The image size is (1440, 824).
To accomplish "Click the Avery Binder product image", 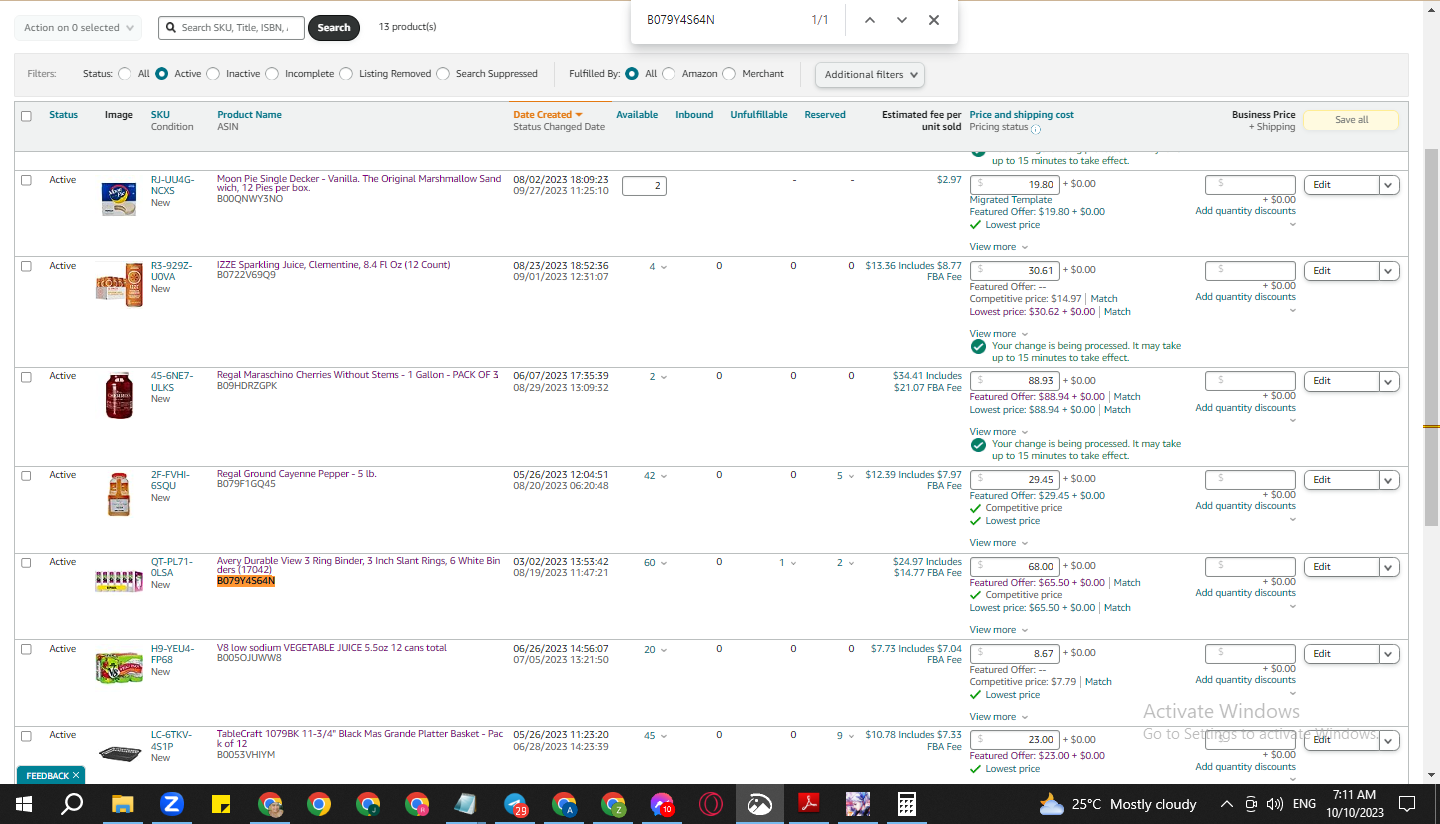I will pos(119,581).
